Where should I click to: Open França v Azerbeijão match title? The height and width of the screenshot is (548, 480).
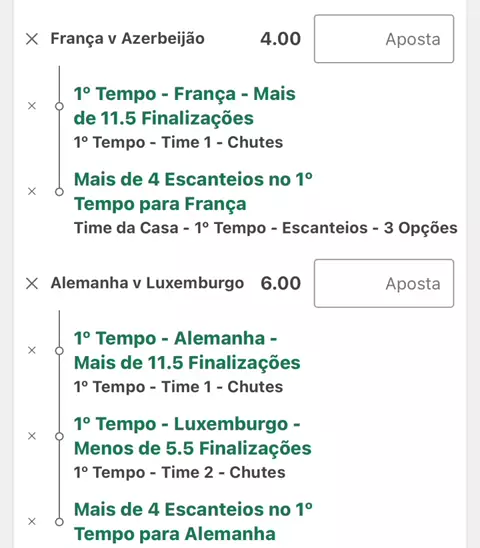(128, 38)
